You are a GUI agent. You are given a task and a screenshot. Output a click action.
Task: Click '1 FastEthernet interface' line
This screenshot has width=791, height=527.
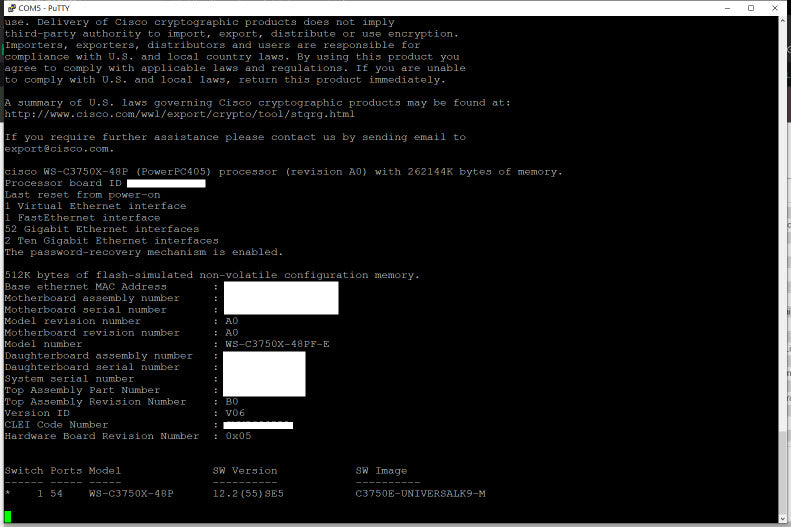click(82, 218)
